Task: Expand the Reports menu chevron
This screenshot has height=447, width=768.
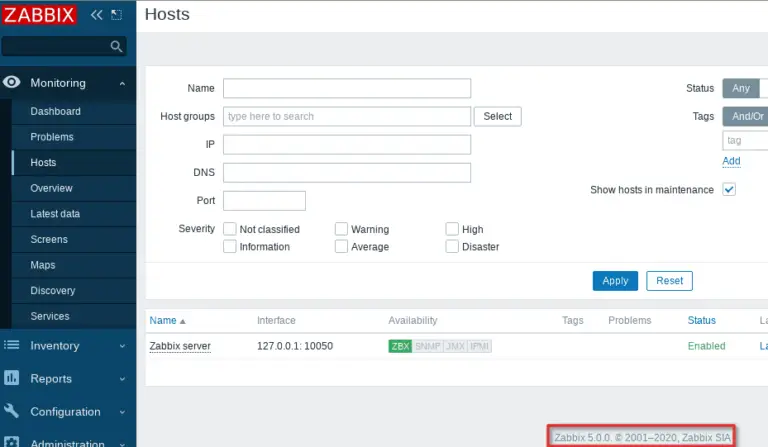Action: 122,379
